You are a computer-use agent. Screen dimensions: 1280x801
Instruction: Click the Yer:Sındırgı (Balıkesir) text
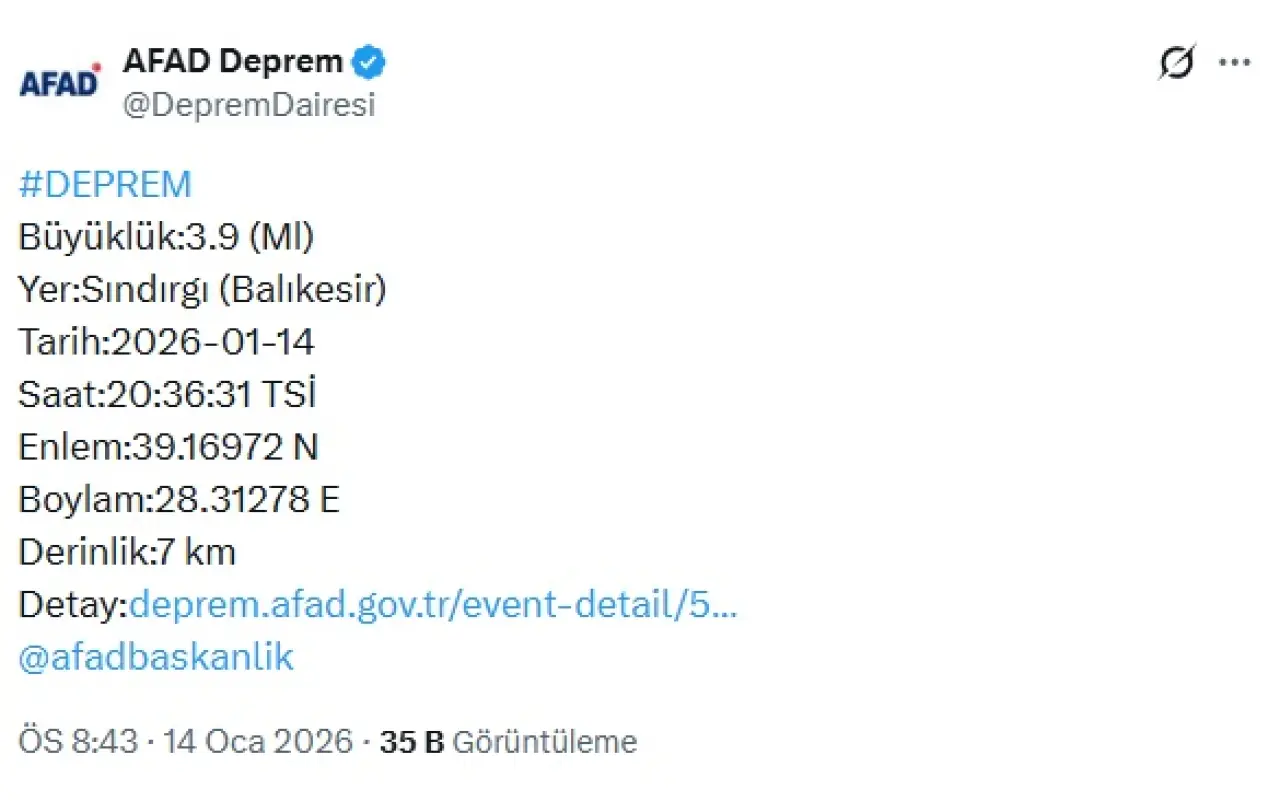coord(202,290)
